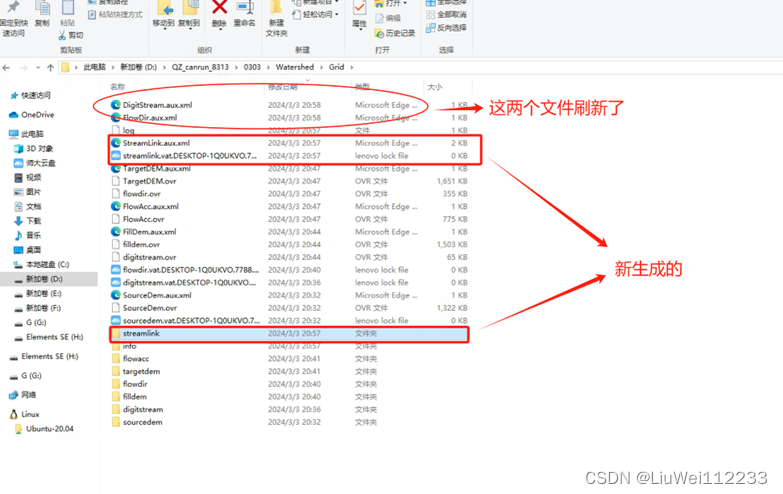Select the file named log
Image resolution: width=783 pixels, height=494 pixels.
[128, 130]
